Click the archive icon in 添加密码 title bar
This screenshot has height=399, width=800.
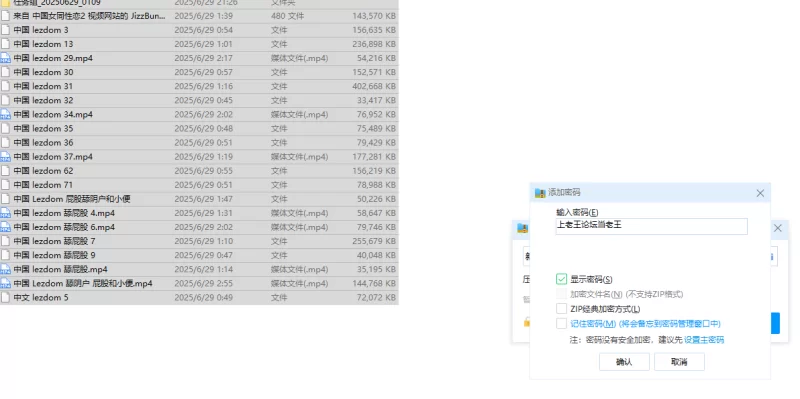pos(540,193)
